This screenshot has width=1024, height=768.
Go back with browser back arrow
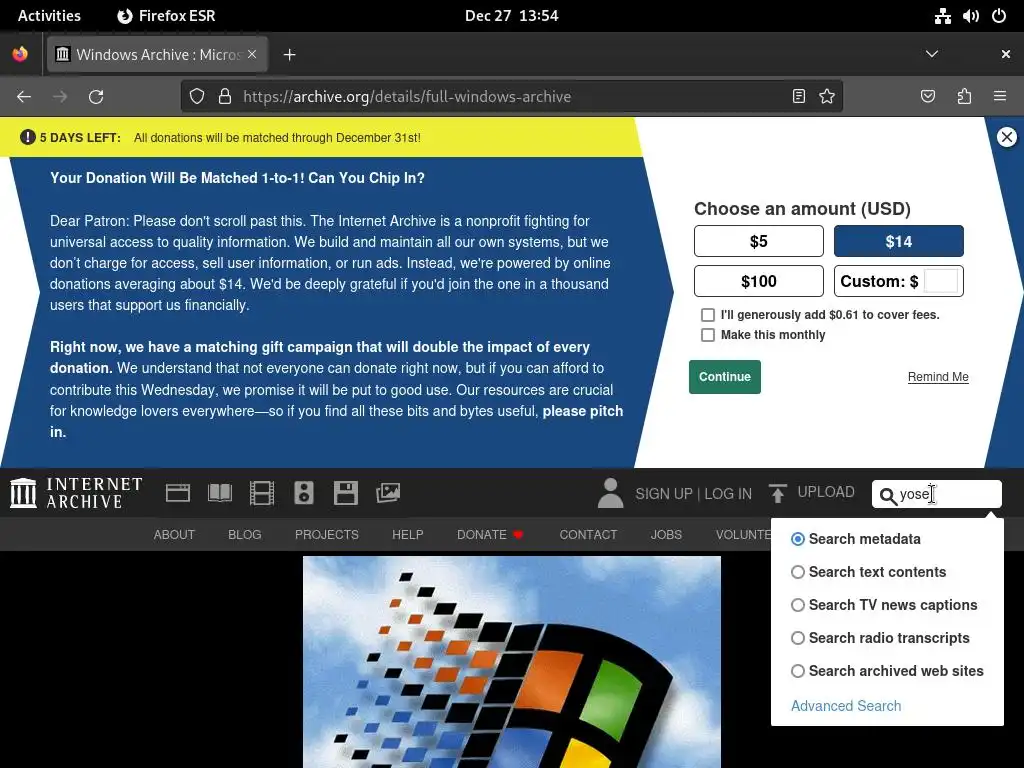24,97
